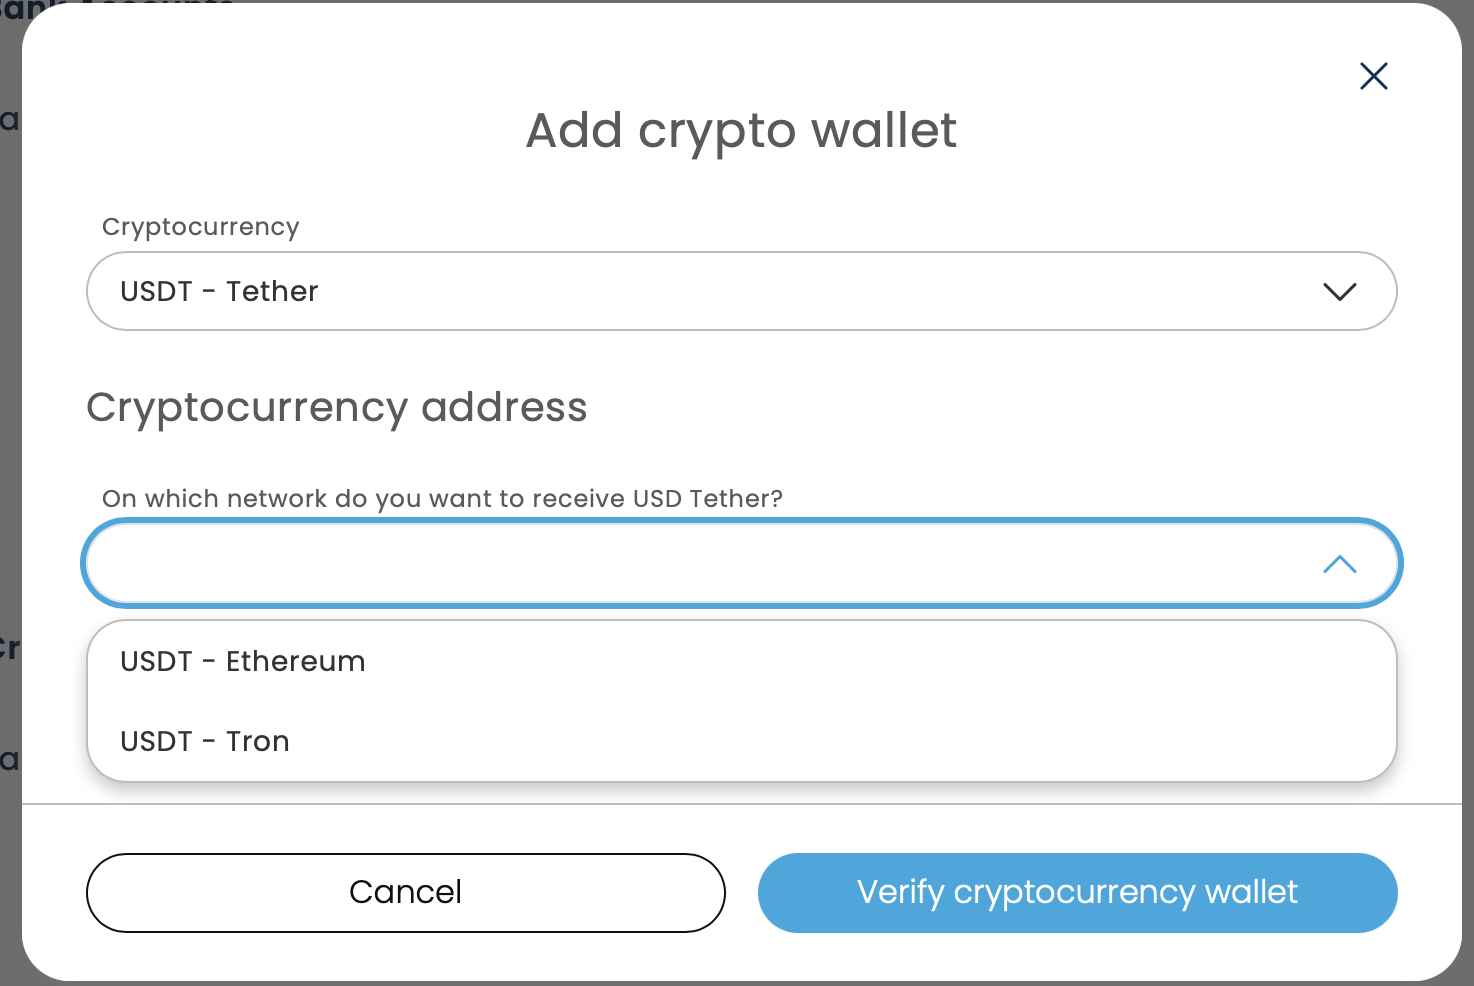Click the word "Ethereum" in the options
The width and height of the screenshot is (1474, 986).
click(295, 661)
